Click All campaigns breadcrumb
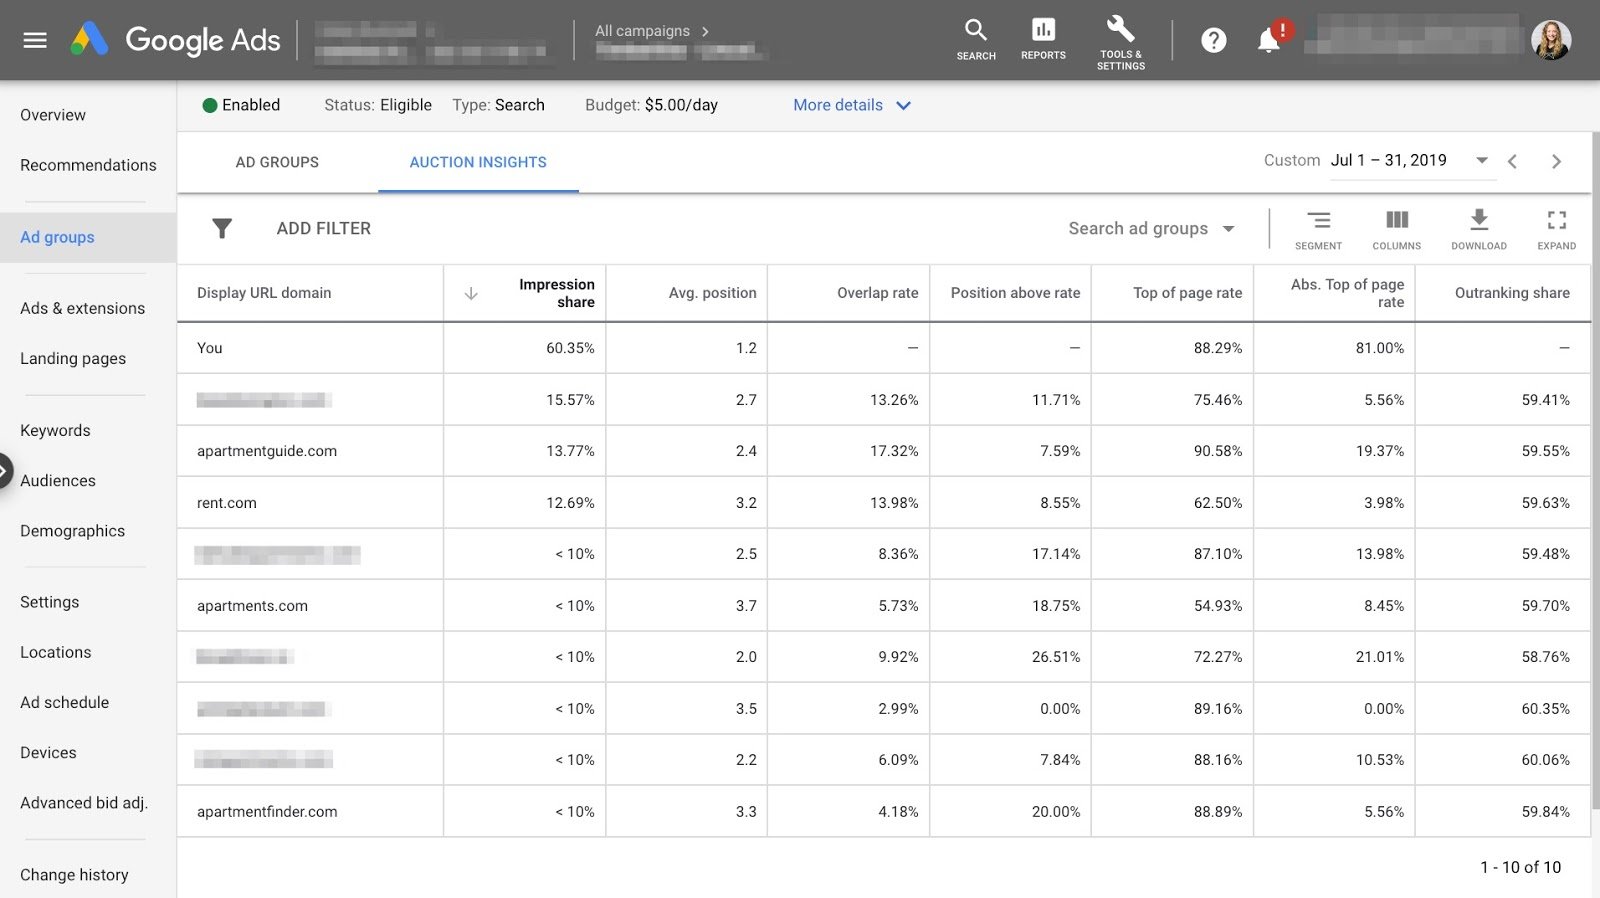 642,31
